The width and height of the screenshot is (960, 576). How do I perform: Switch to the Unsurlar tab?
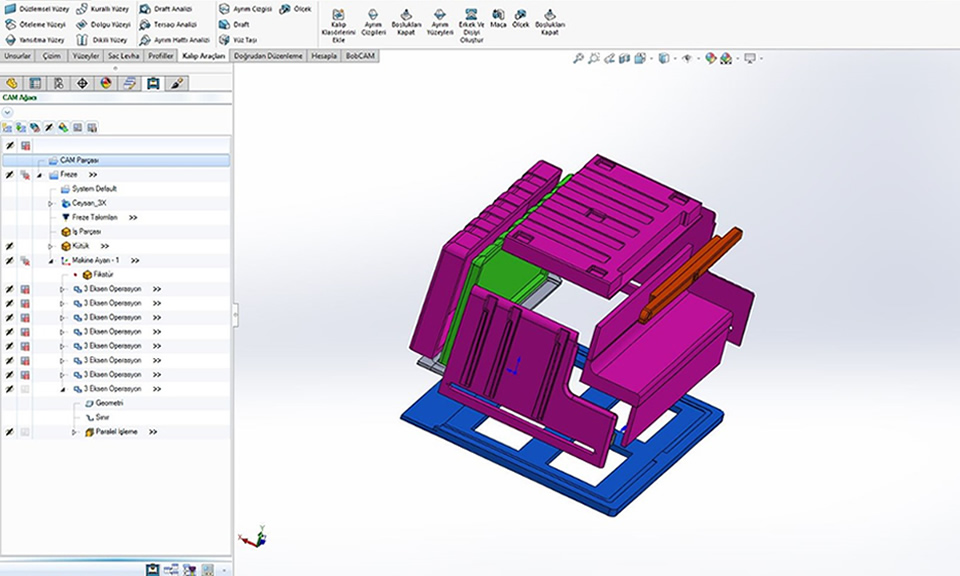18,56
